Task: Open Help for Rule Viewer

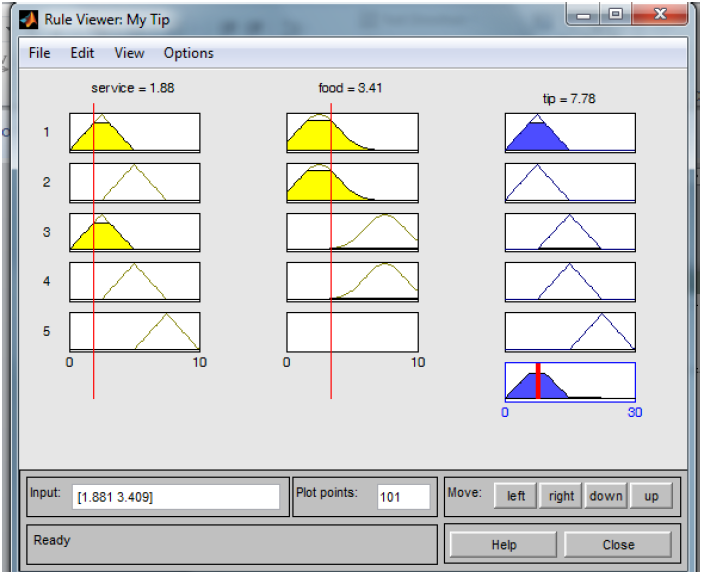Action: tap(503, 544)
